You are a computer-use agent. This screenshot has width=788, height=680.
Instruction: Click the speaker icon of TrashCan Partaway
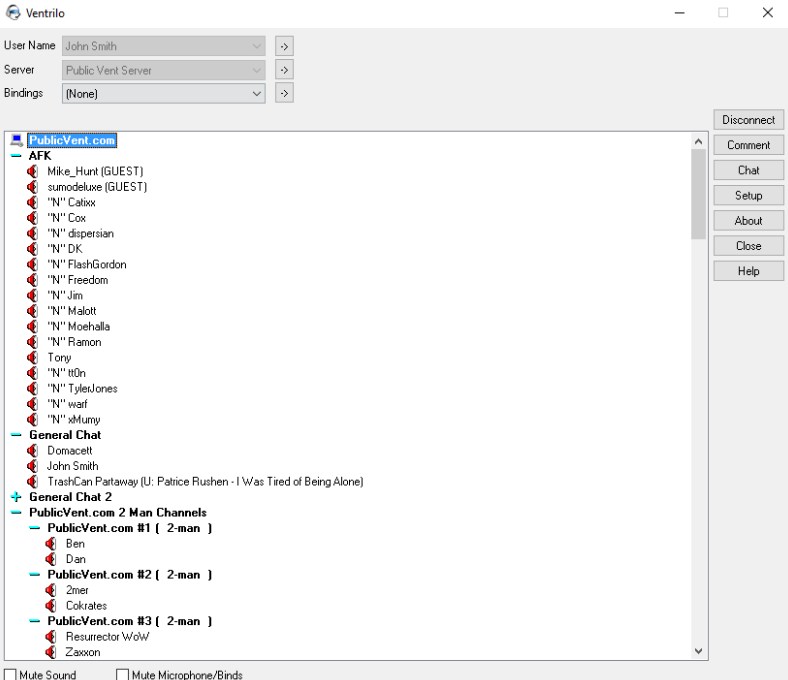32,482
